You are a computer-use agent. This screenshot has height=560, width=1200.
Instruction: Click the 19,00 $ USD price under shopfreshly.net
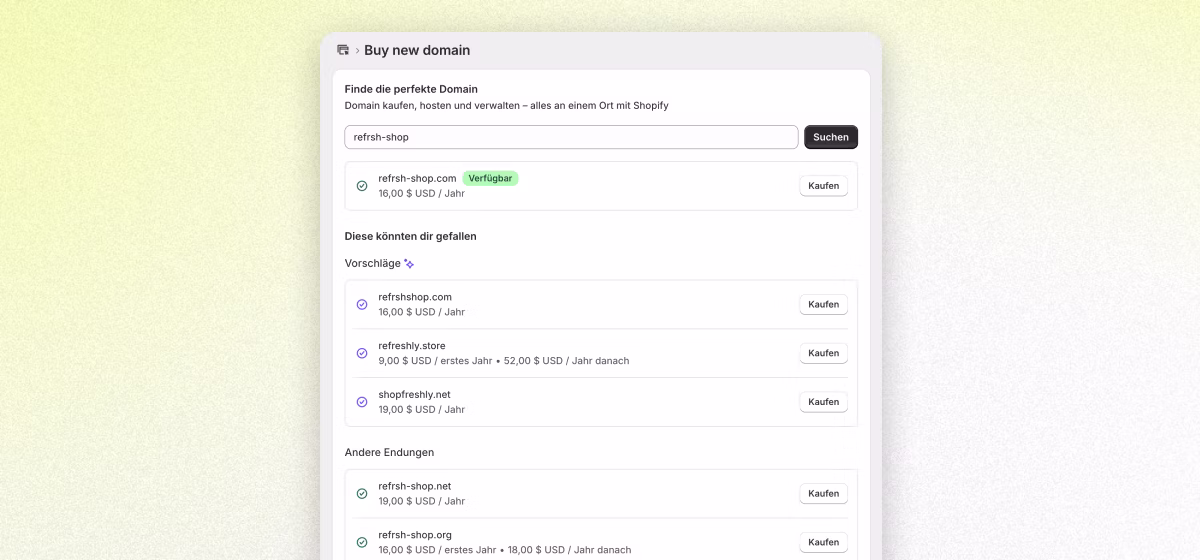(x=421, y=409)
